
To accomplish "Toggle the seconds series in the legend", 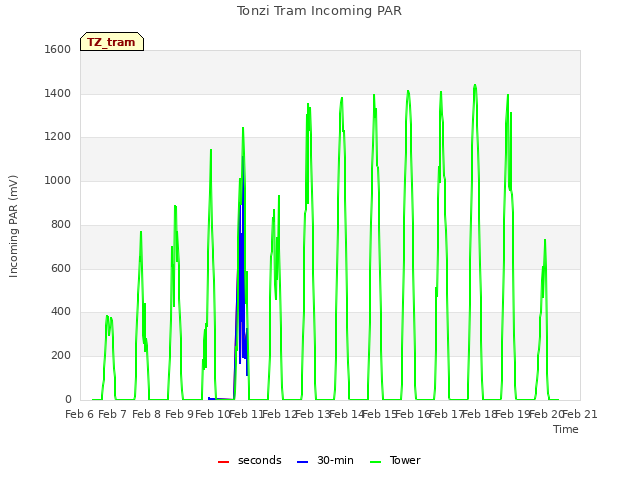I will (x=250, y=461).
